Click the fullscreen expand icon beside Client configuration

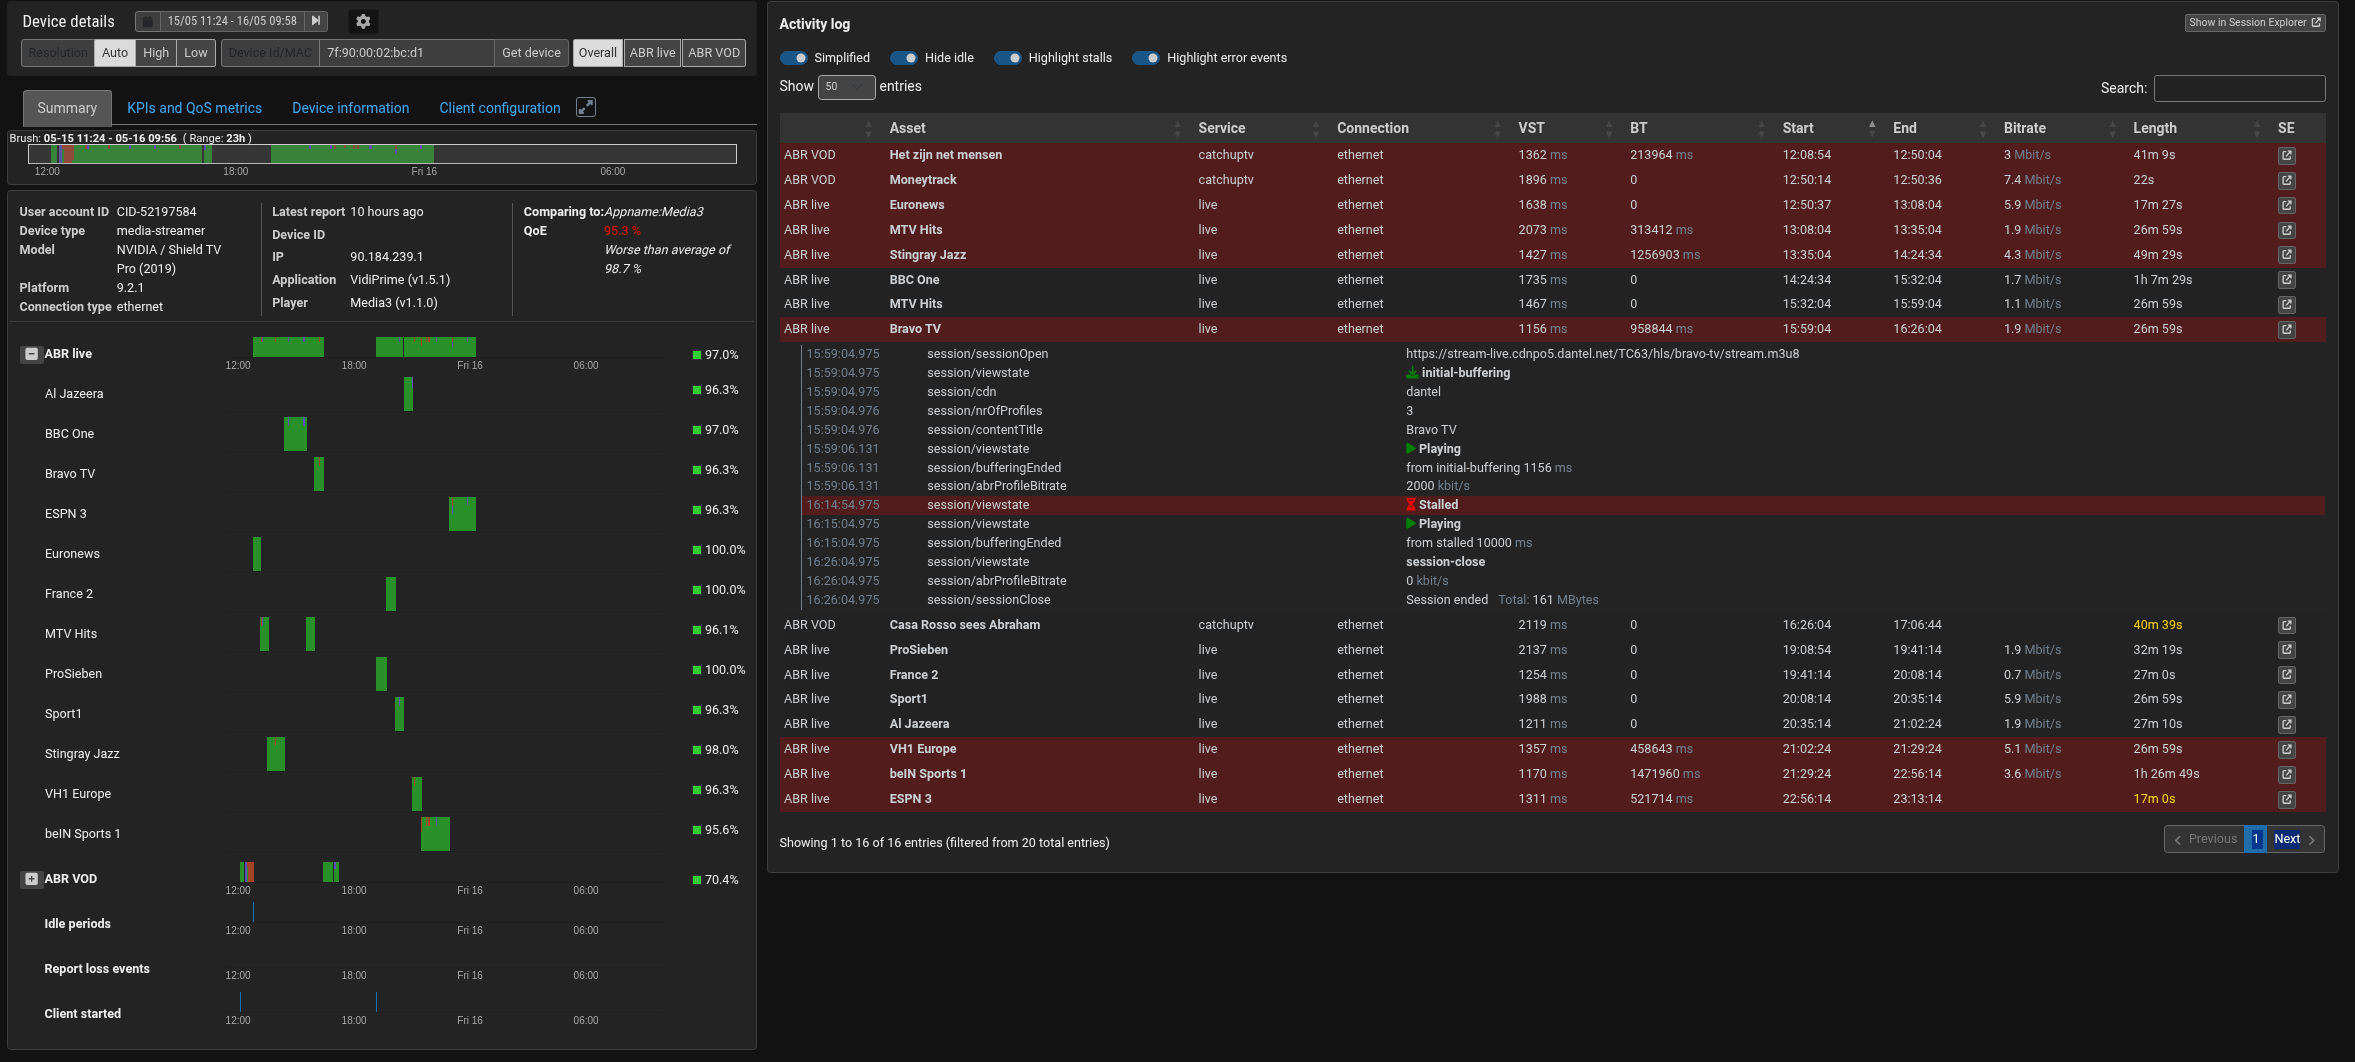[586, 107]
